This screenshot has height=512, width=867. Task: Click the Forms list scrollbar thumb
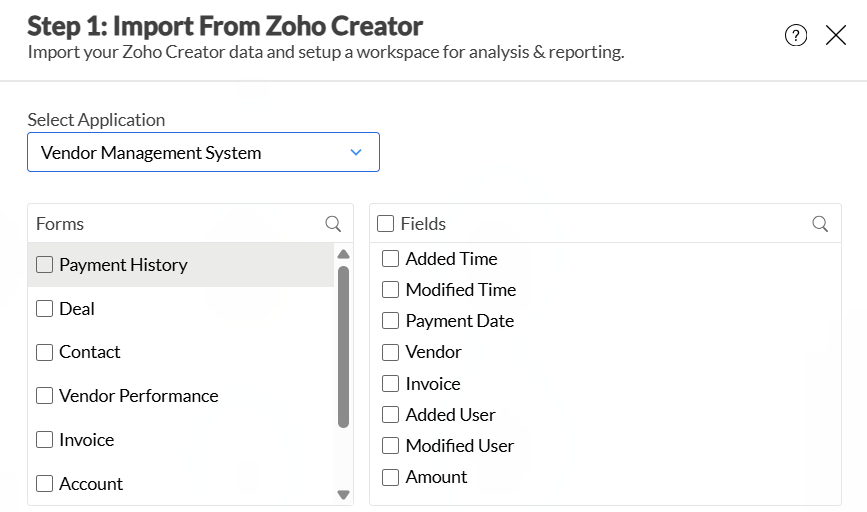pyautogui.click(x=343, y=347)
